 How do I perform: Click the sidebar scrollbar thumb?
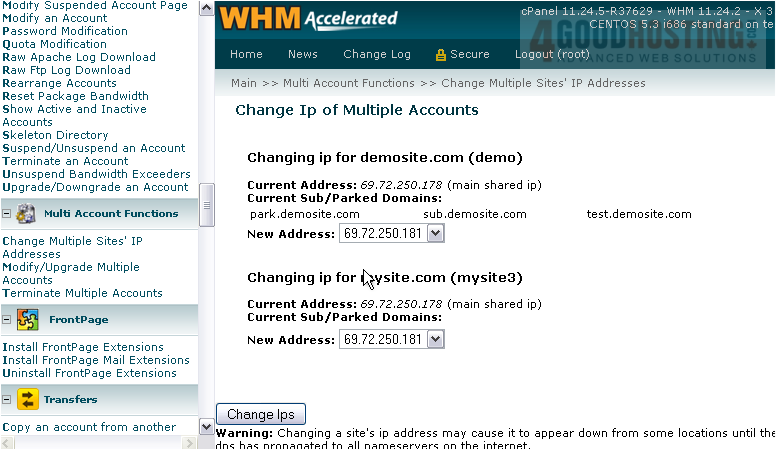click(x=207, y=205)
